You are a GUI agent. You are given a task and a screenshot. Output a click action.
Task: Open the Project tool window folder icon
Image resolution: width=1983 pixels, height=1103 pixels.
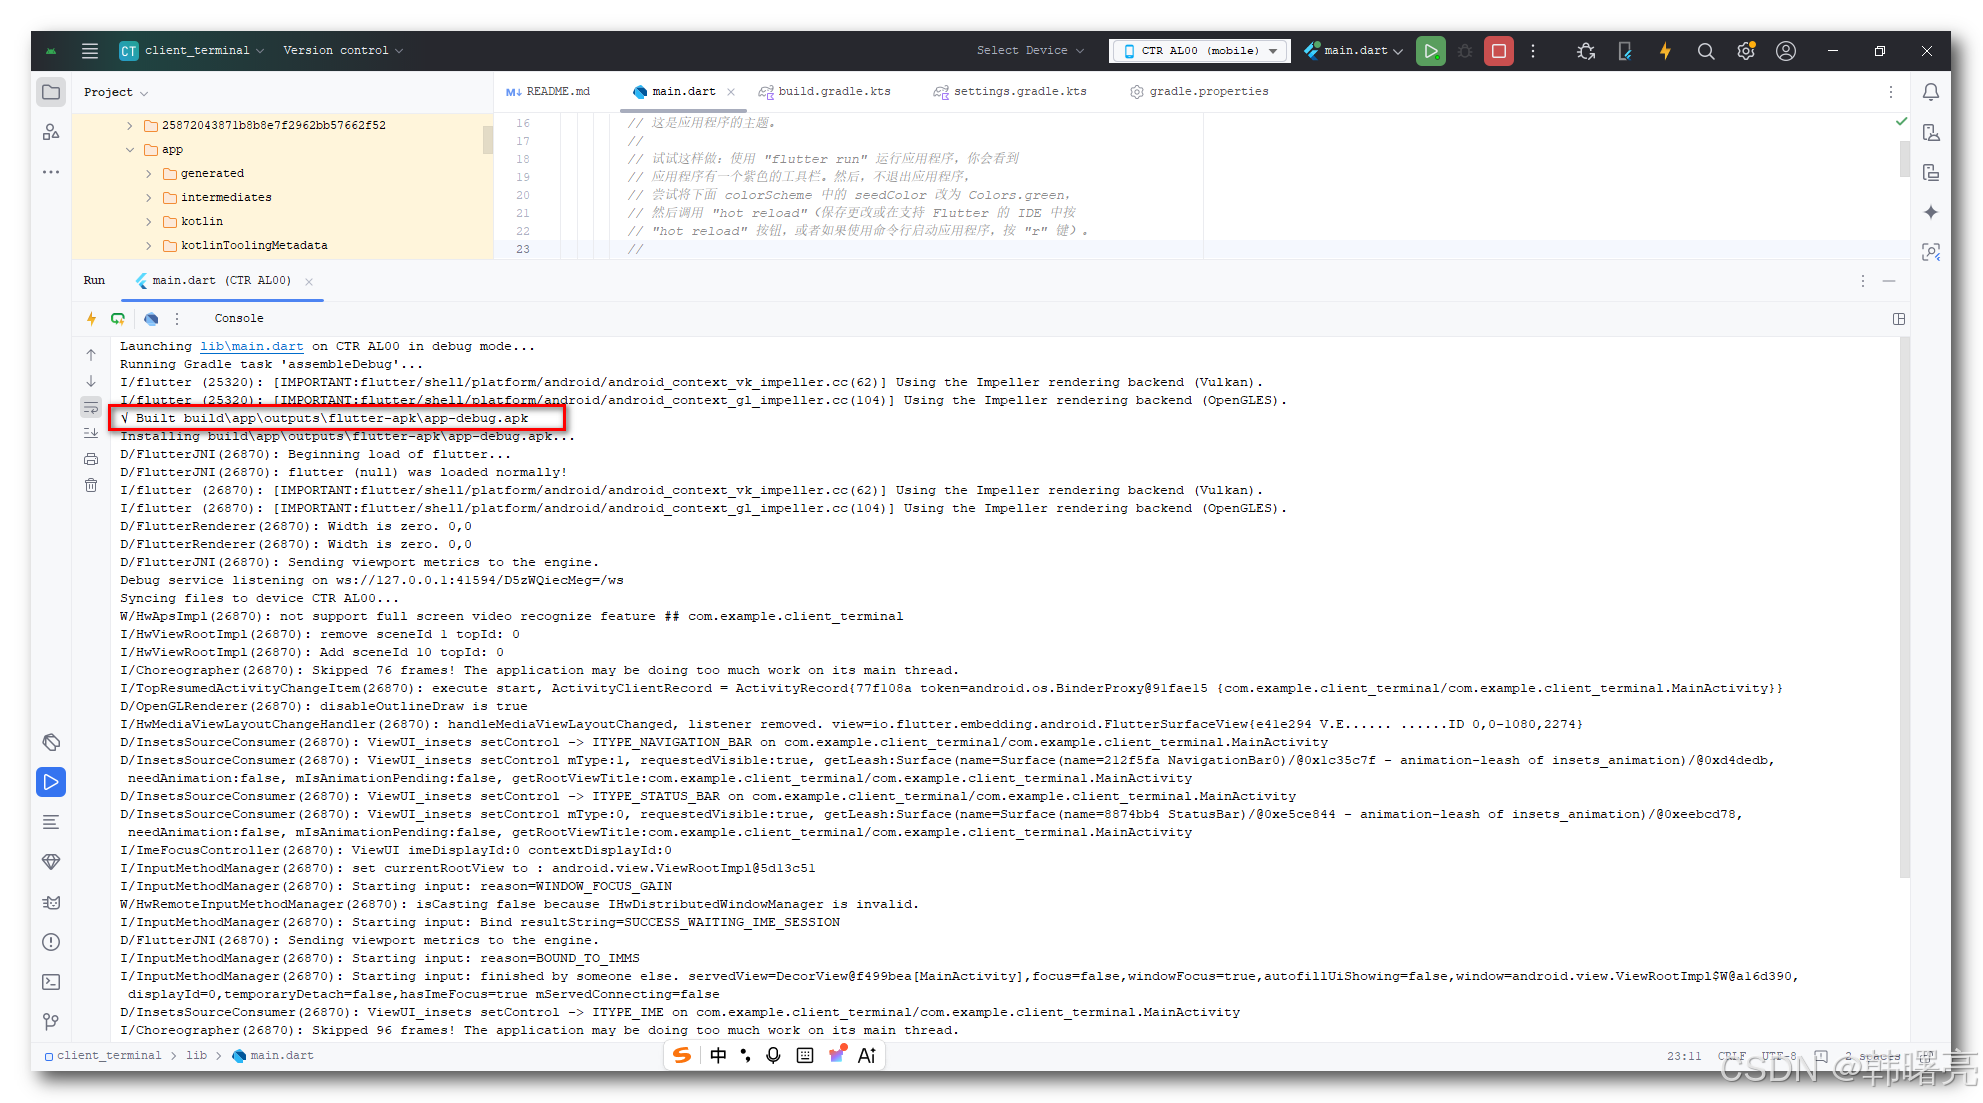[51, 92]
